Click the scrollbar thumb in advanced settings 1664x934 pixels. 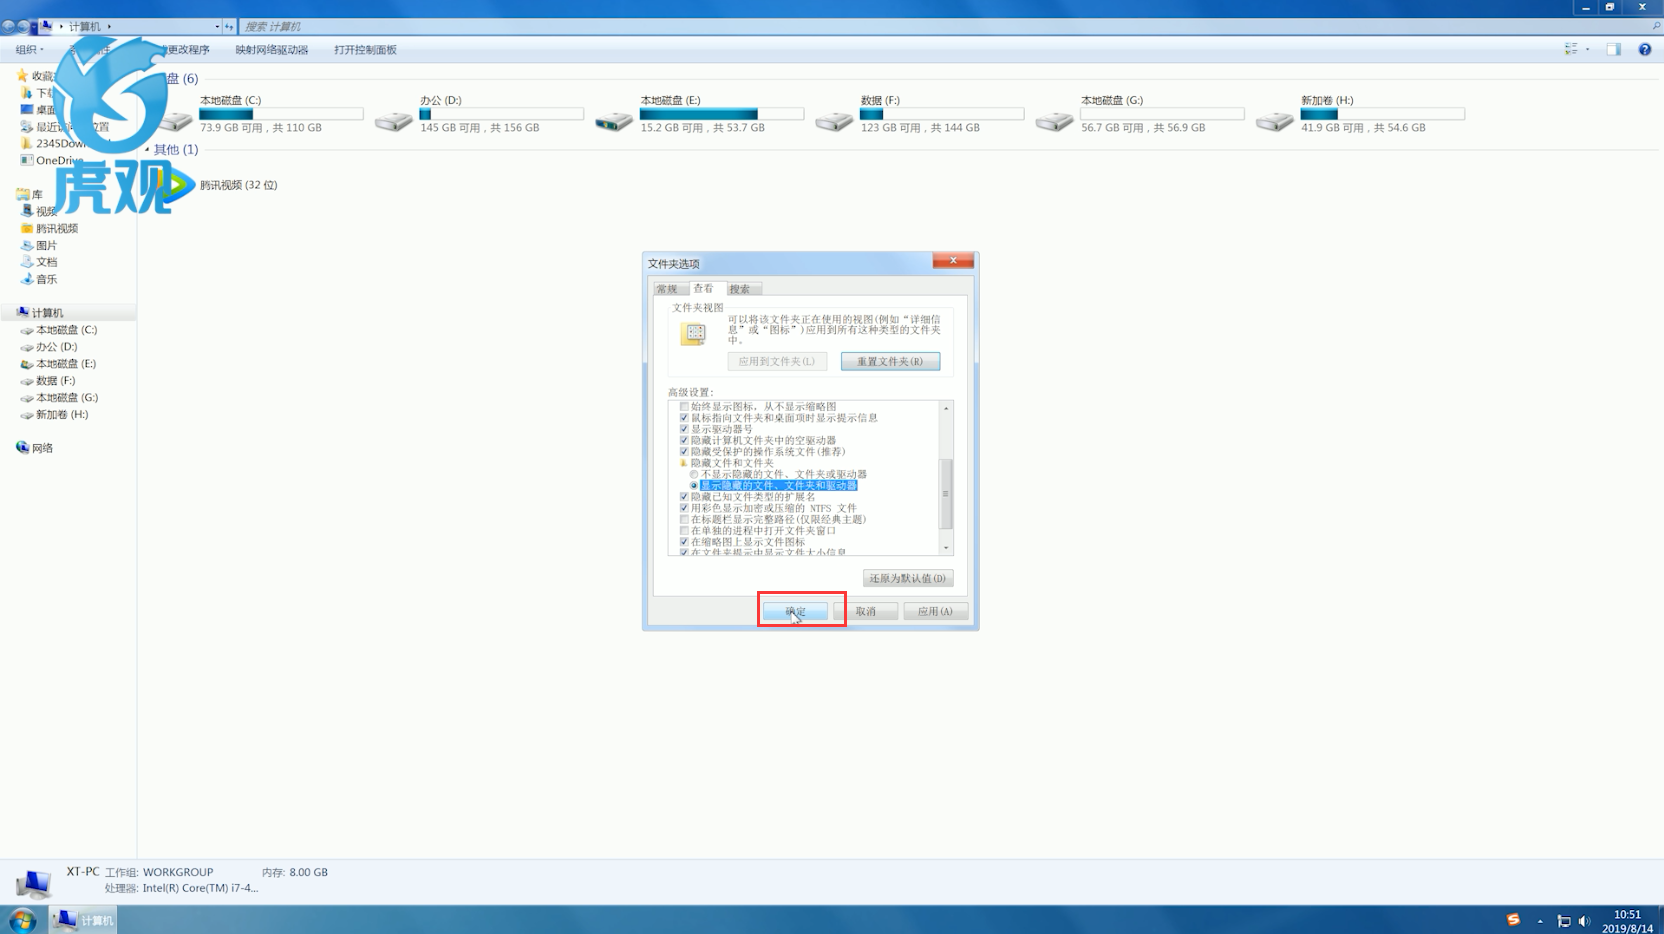point(946,494)
